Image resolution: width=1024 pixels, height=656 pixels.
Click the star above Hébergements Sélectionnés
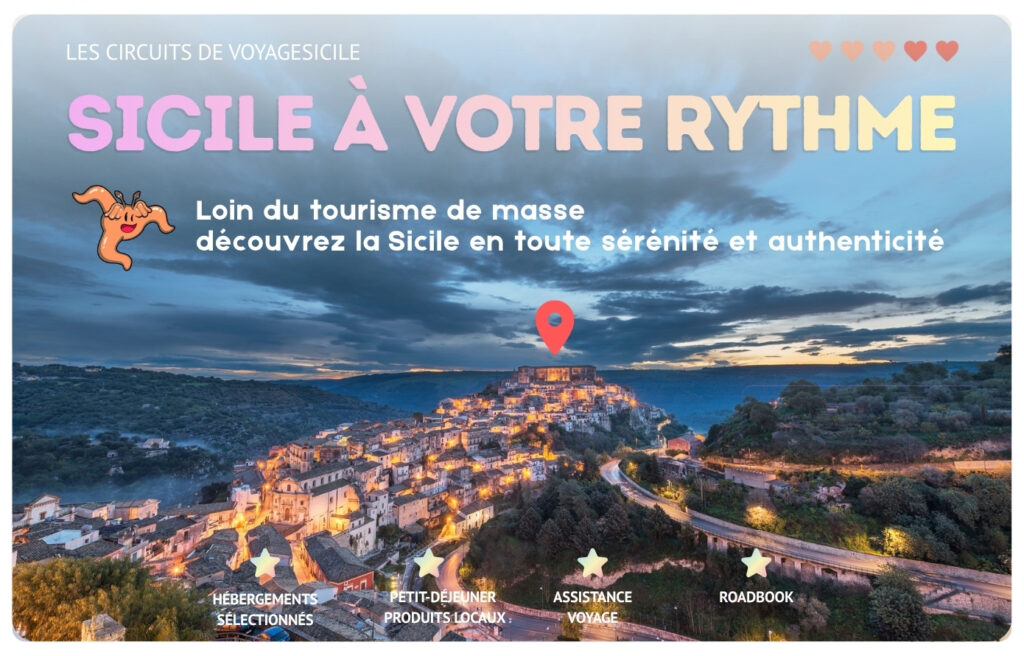pyautogui.click(x=264, y=563)
